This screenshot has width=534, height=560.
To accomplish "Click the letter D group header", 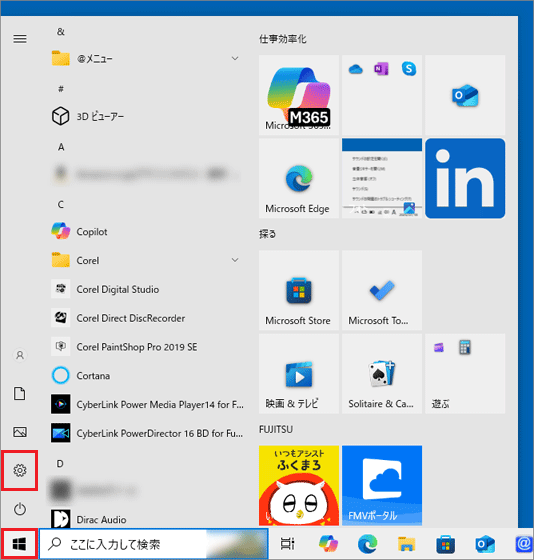I will [60, 464].
